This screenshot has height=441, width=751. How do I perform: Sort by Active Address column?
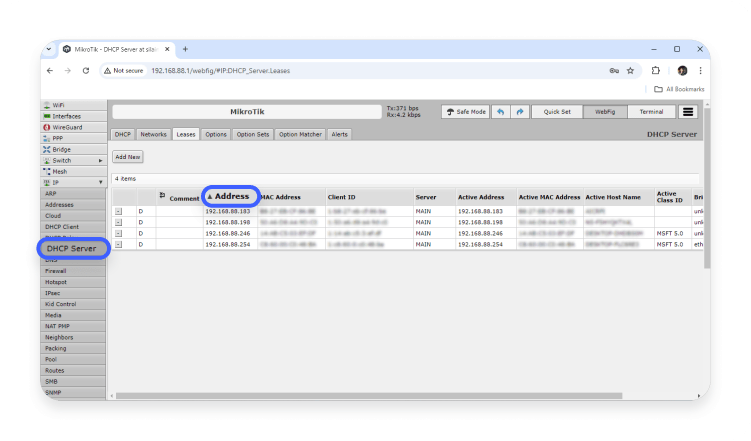pos(481,197)
